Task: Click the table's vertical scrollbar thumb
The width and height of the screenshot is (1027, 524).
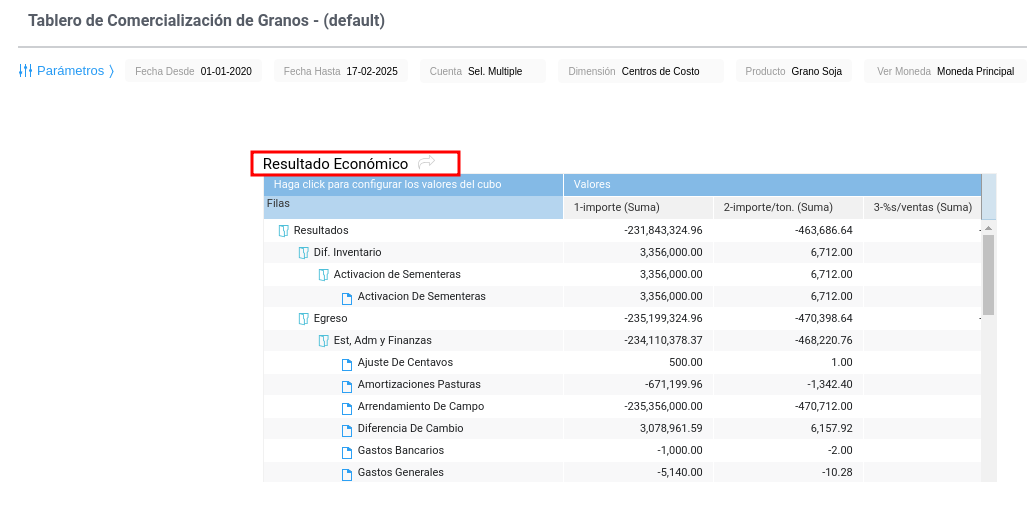Action: [988, 275]
